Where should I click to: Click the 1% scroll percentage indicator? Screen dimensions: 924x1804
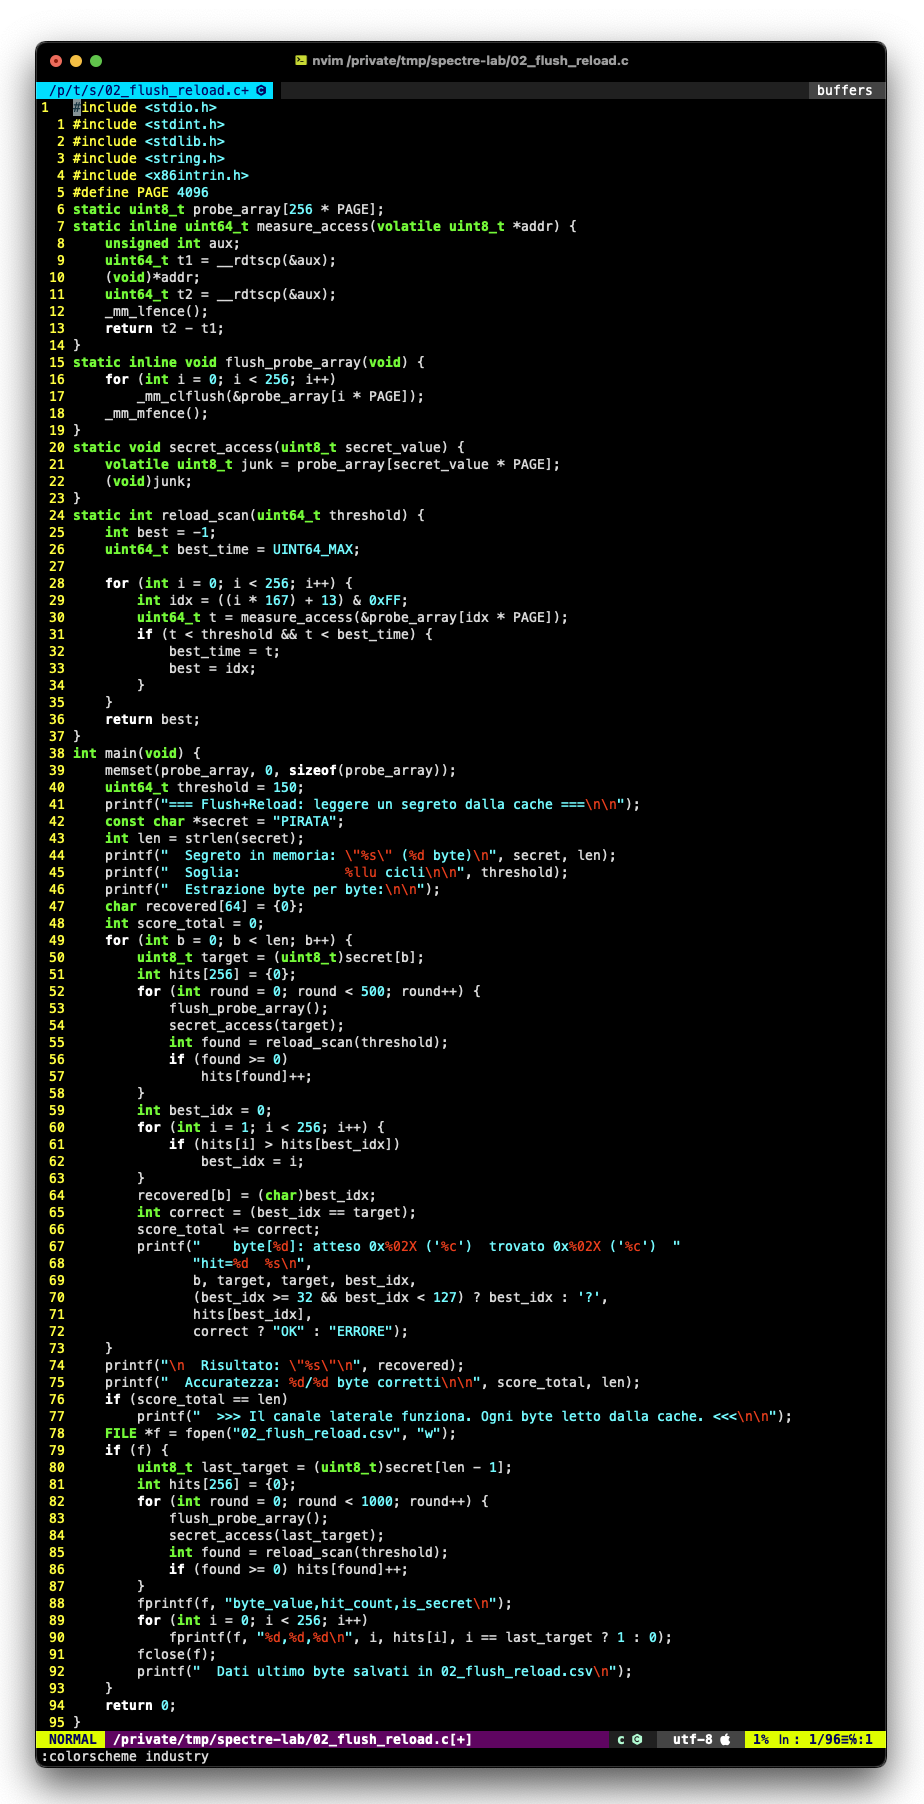761,1739
